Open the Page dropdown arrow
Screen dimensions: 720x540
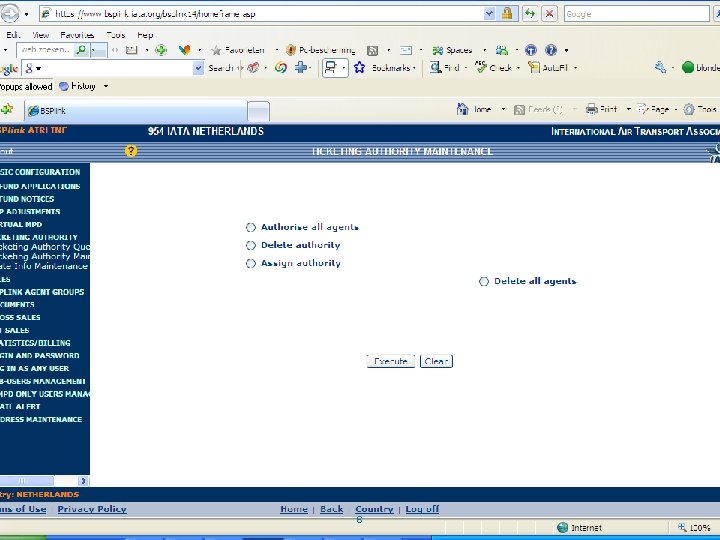point(675,109)
